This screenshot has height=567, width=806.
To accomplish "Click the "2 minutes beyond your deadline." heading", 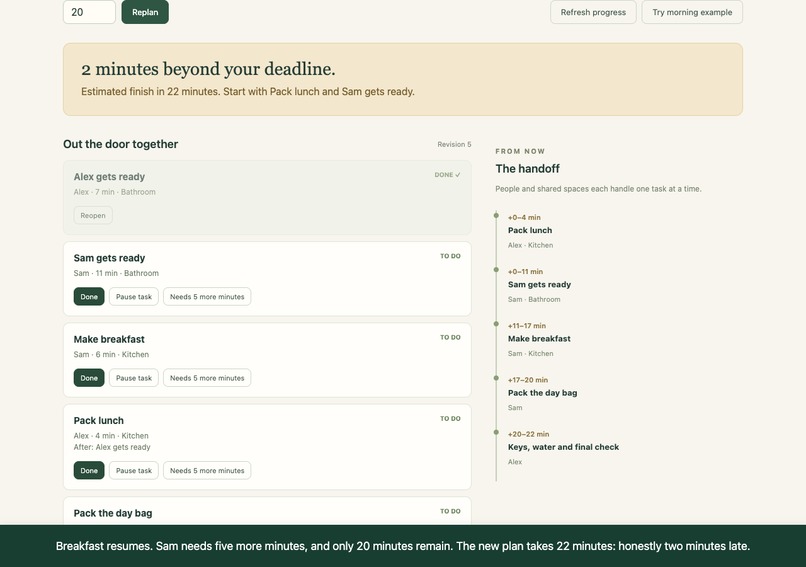I will point(208,69).
